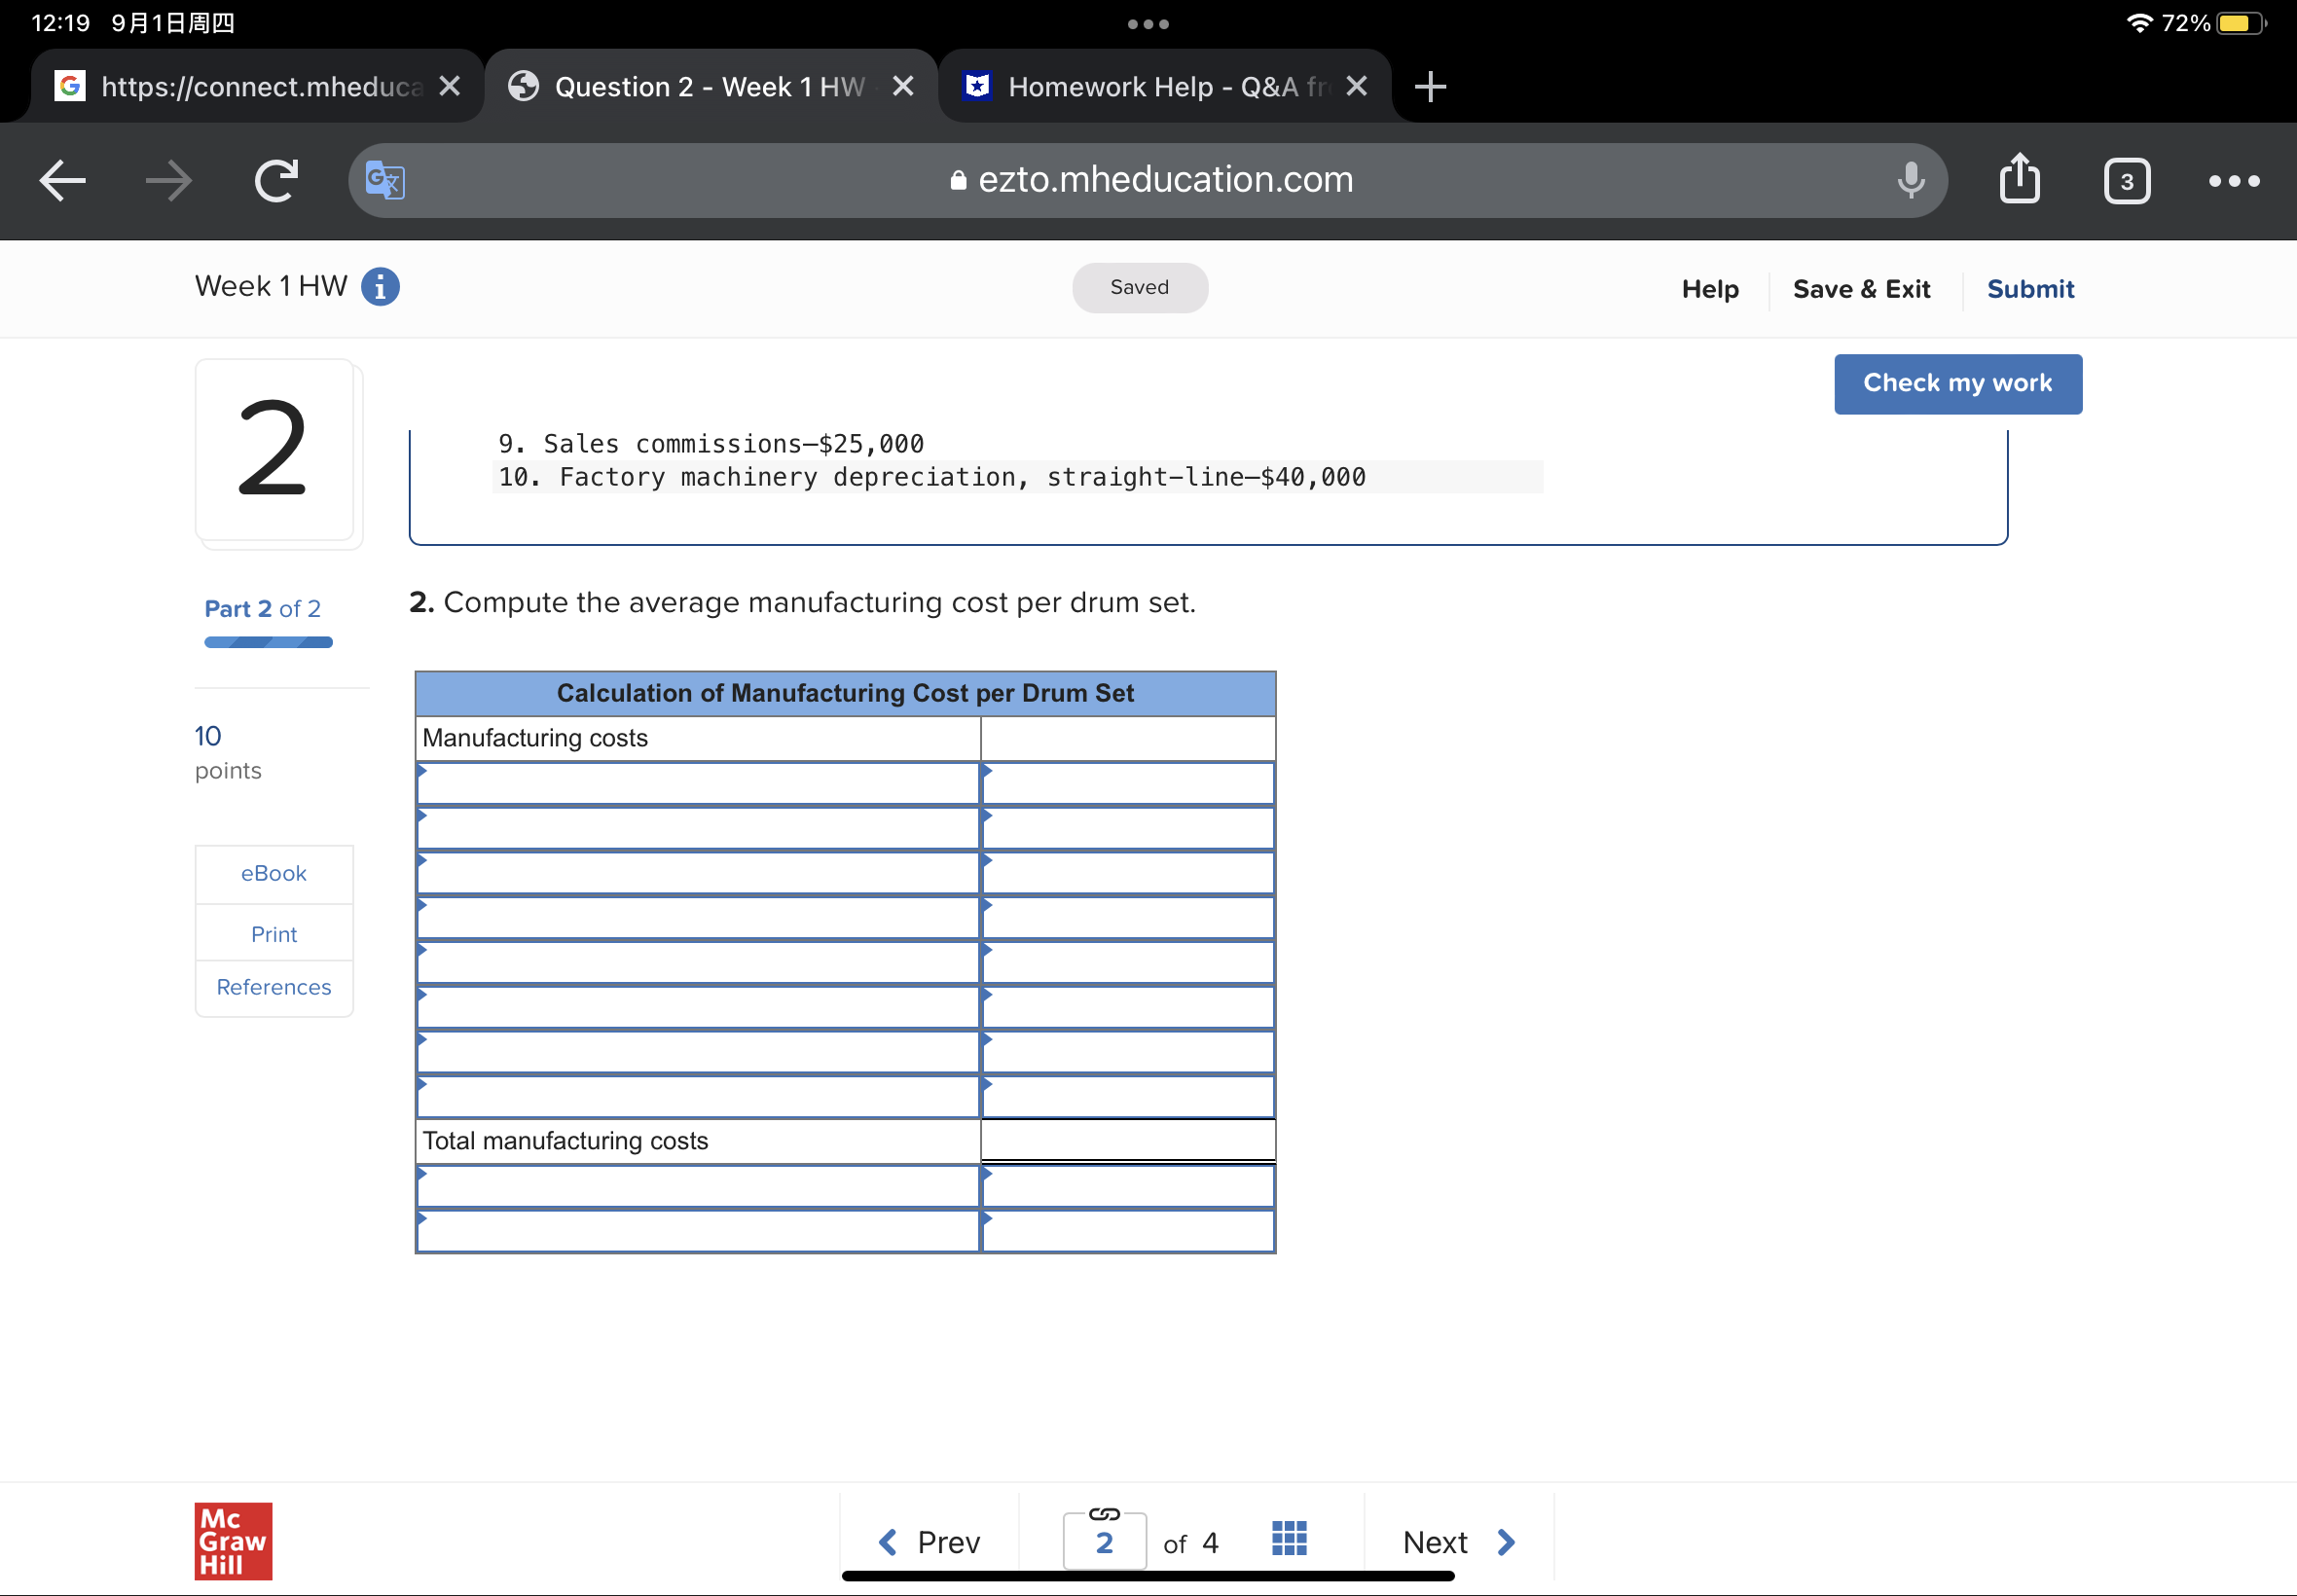Open the question grid navigator icon
2297x1596 pixels.
click(x=1289, y=1540)
